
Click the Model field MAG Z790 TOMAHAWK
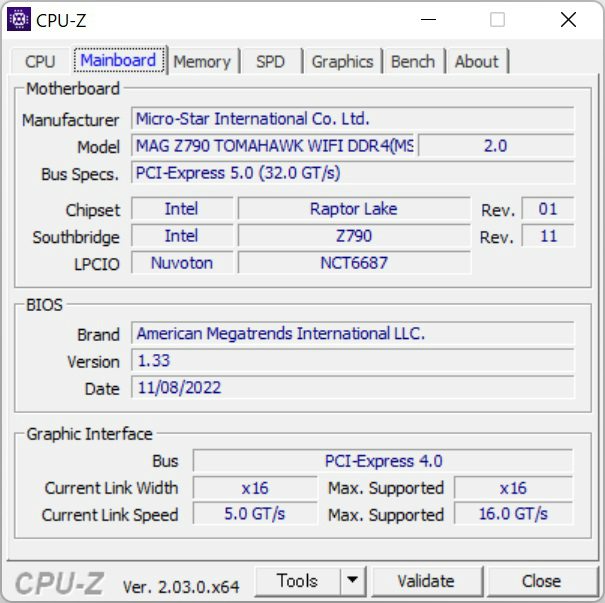273,146
